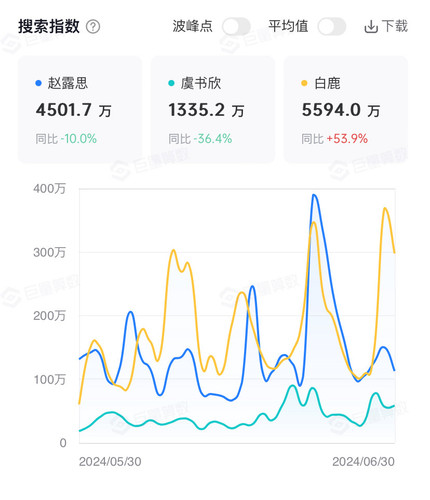Image resolution: width=430 pixels, height=500 pixels.
Task: Click the highest blue line peak near 400万
Action: [x=314, y=195]
